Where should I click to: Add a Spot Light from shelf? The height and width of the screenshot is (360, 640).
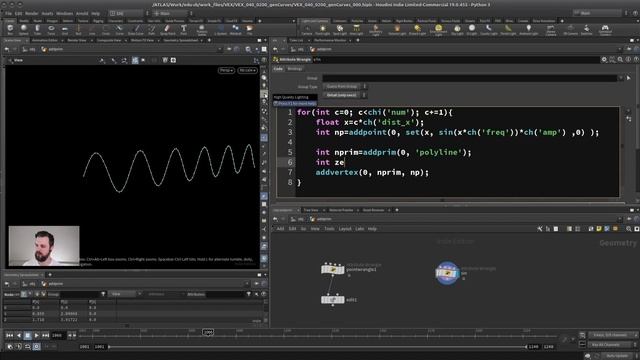tap(340, 29)
